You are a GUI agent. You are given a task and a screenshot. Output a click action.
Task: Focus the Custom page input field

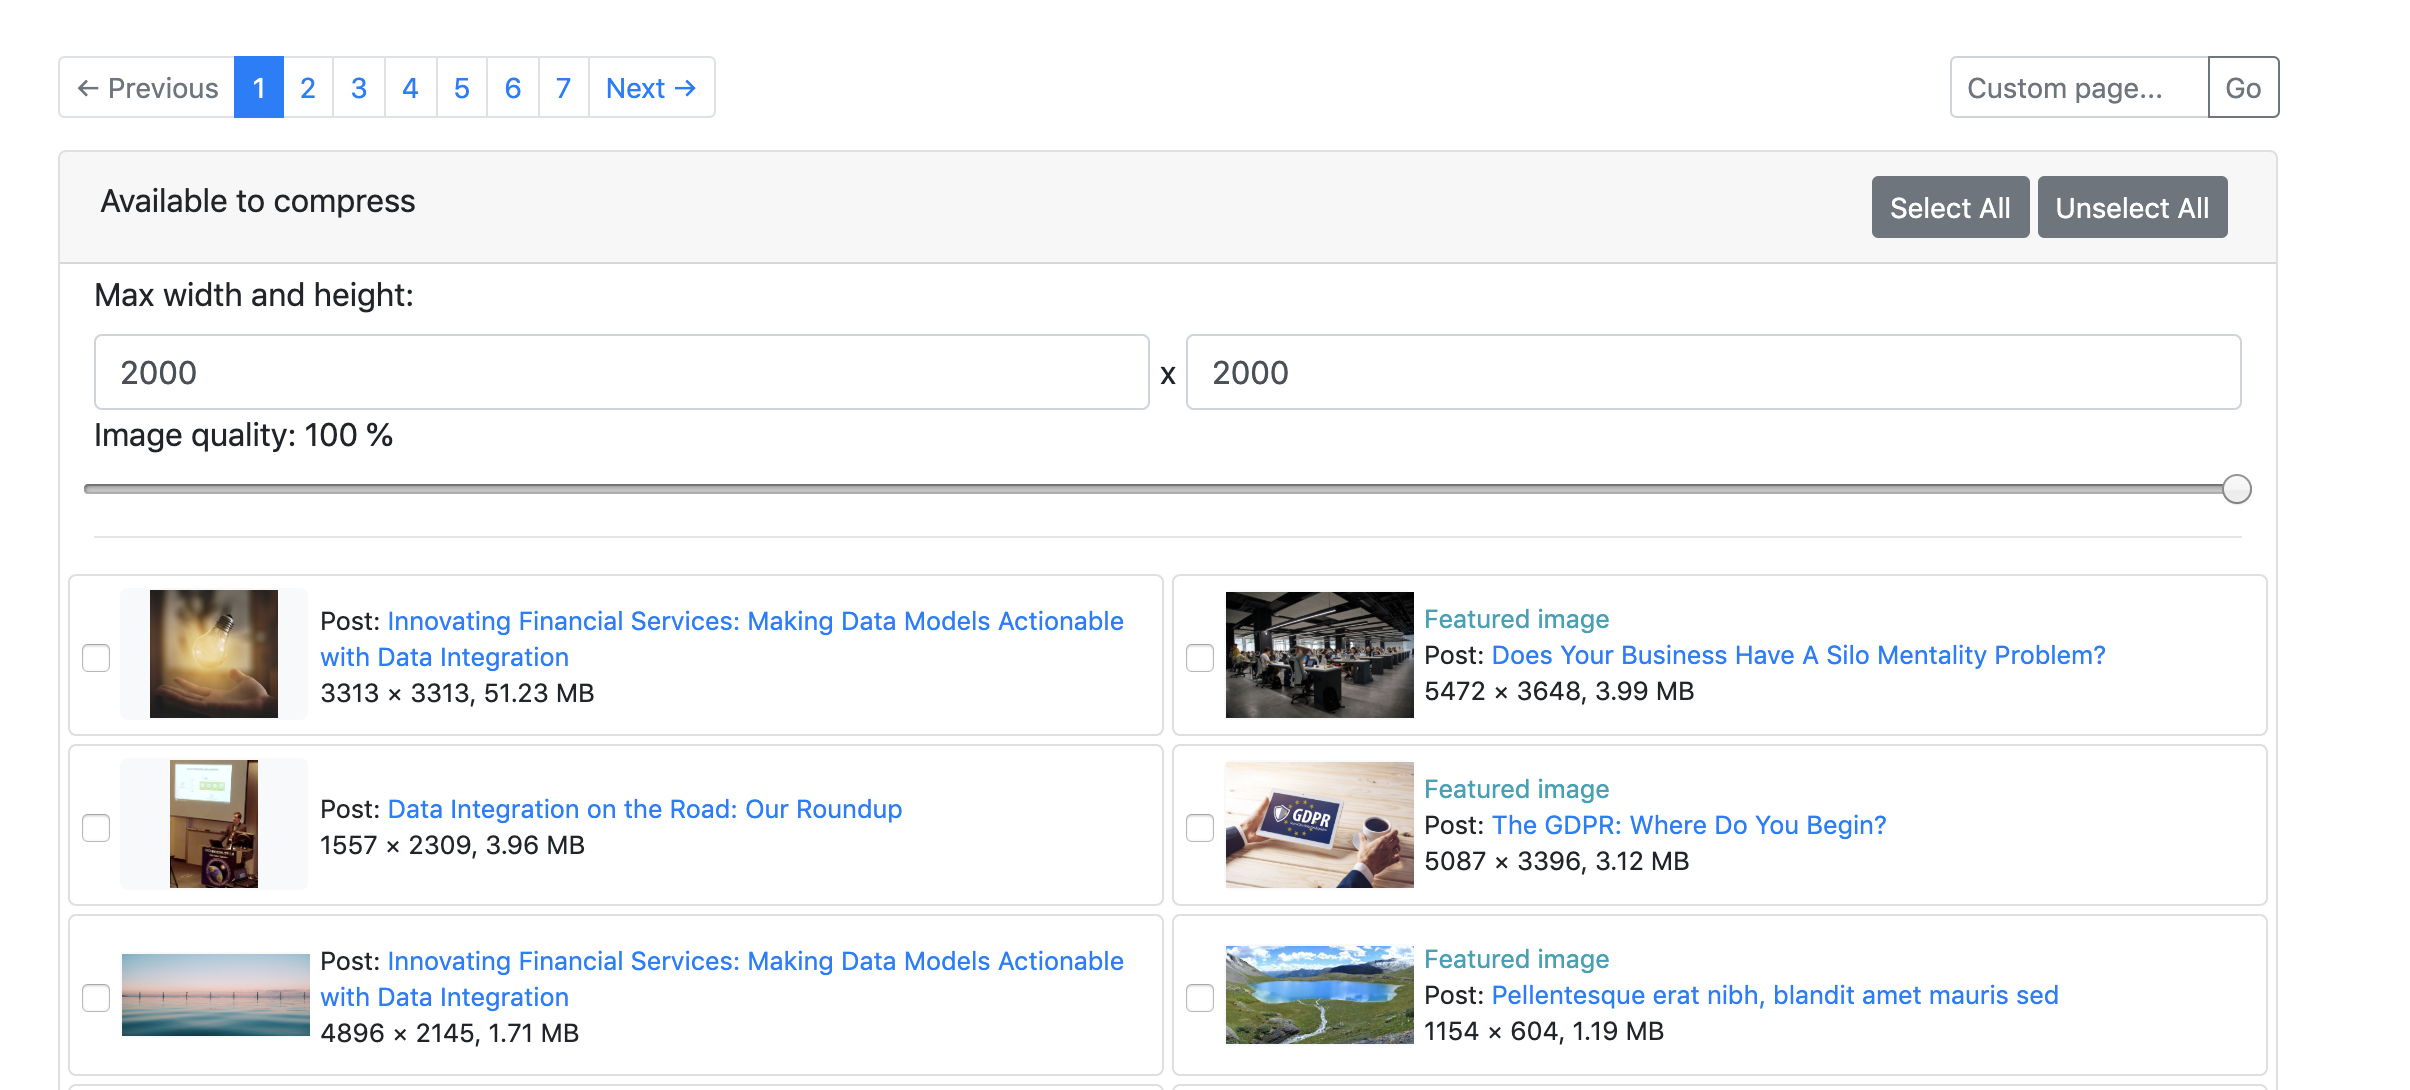click(2078, 88)
